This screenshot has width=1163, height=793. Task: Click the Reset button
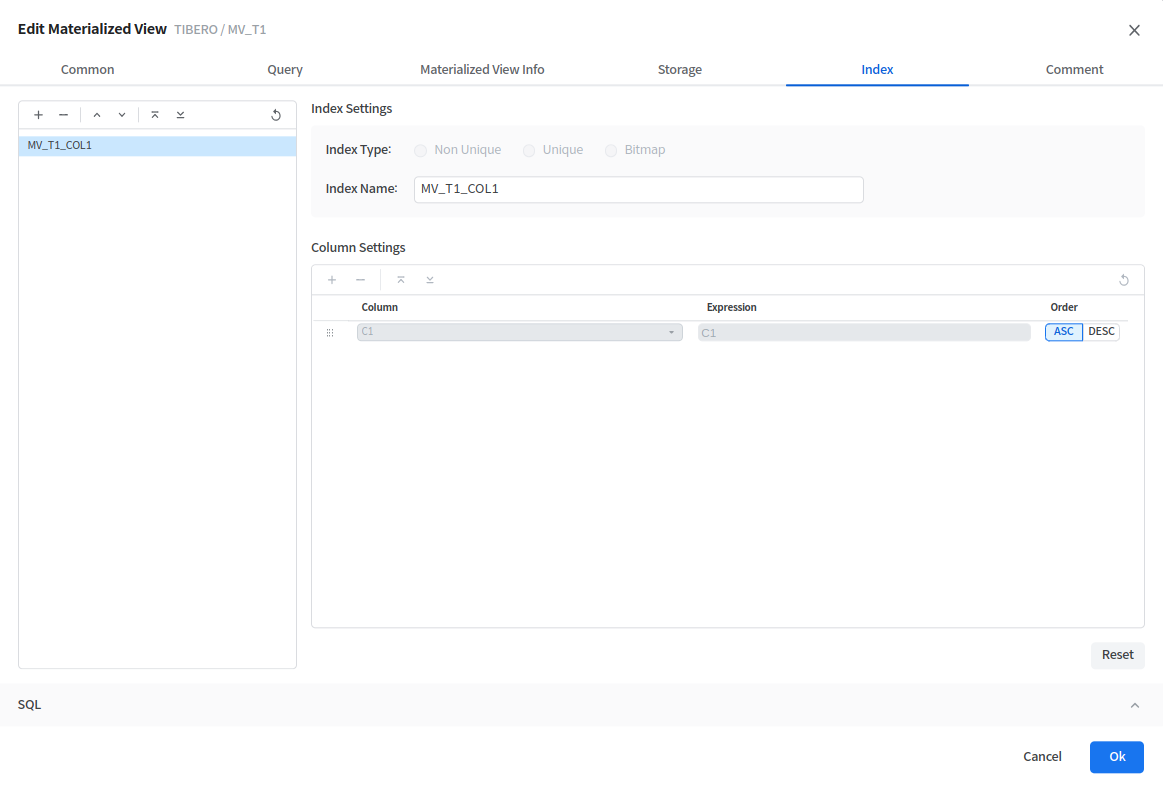(1117, 655)
